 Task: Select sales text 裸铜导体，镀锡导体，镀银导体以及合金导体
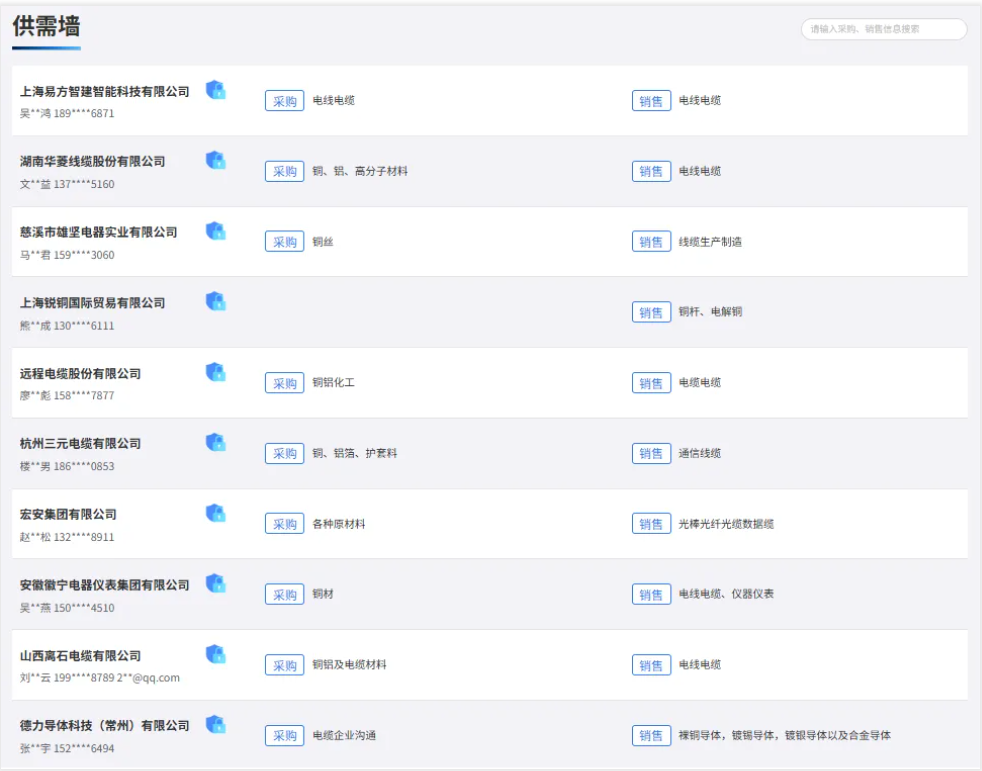click(785, 735)
